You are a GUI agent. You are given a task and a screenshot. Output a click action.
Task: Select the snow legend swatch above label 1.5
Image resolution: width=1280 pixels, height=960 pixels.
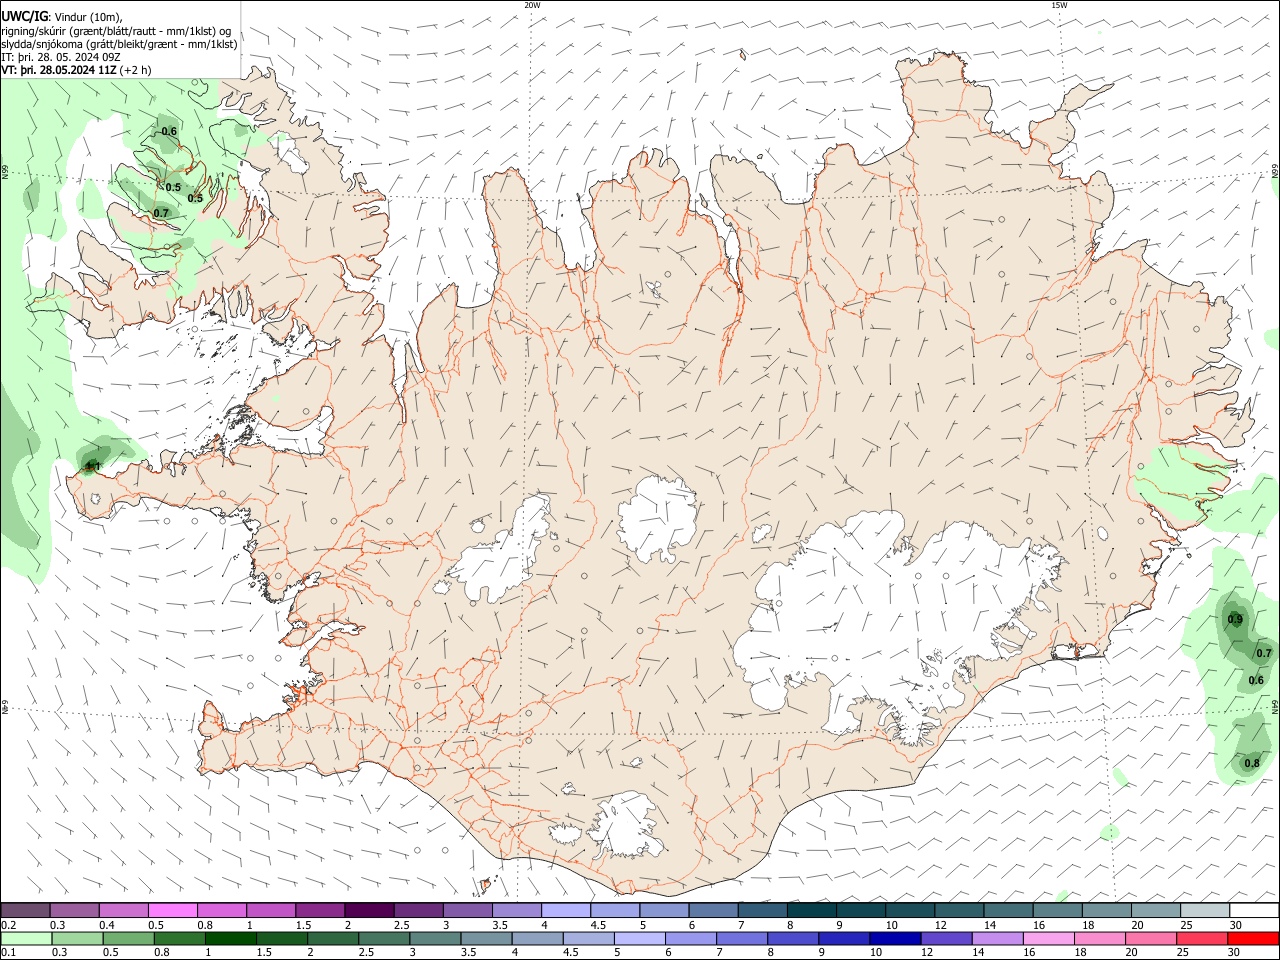tap(319, 911)
